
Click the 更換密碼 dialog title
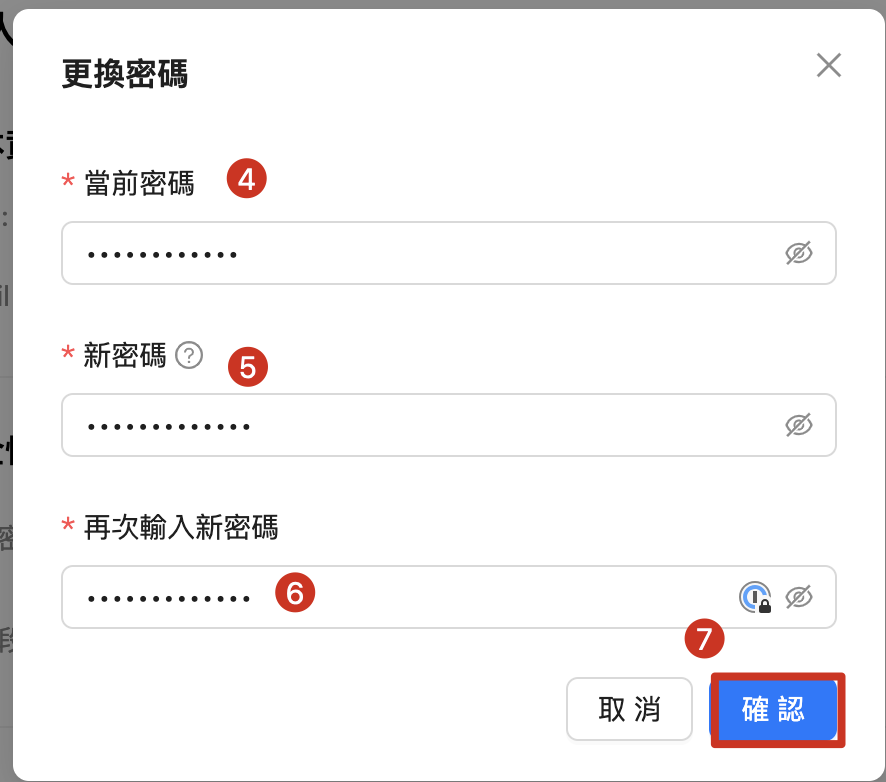pyautogui.click(x=125, y=73)
